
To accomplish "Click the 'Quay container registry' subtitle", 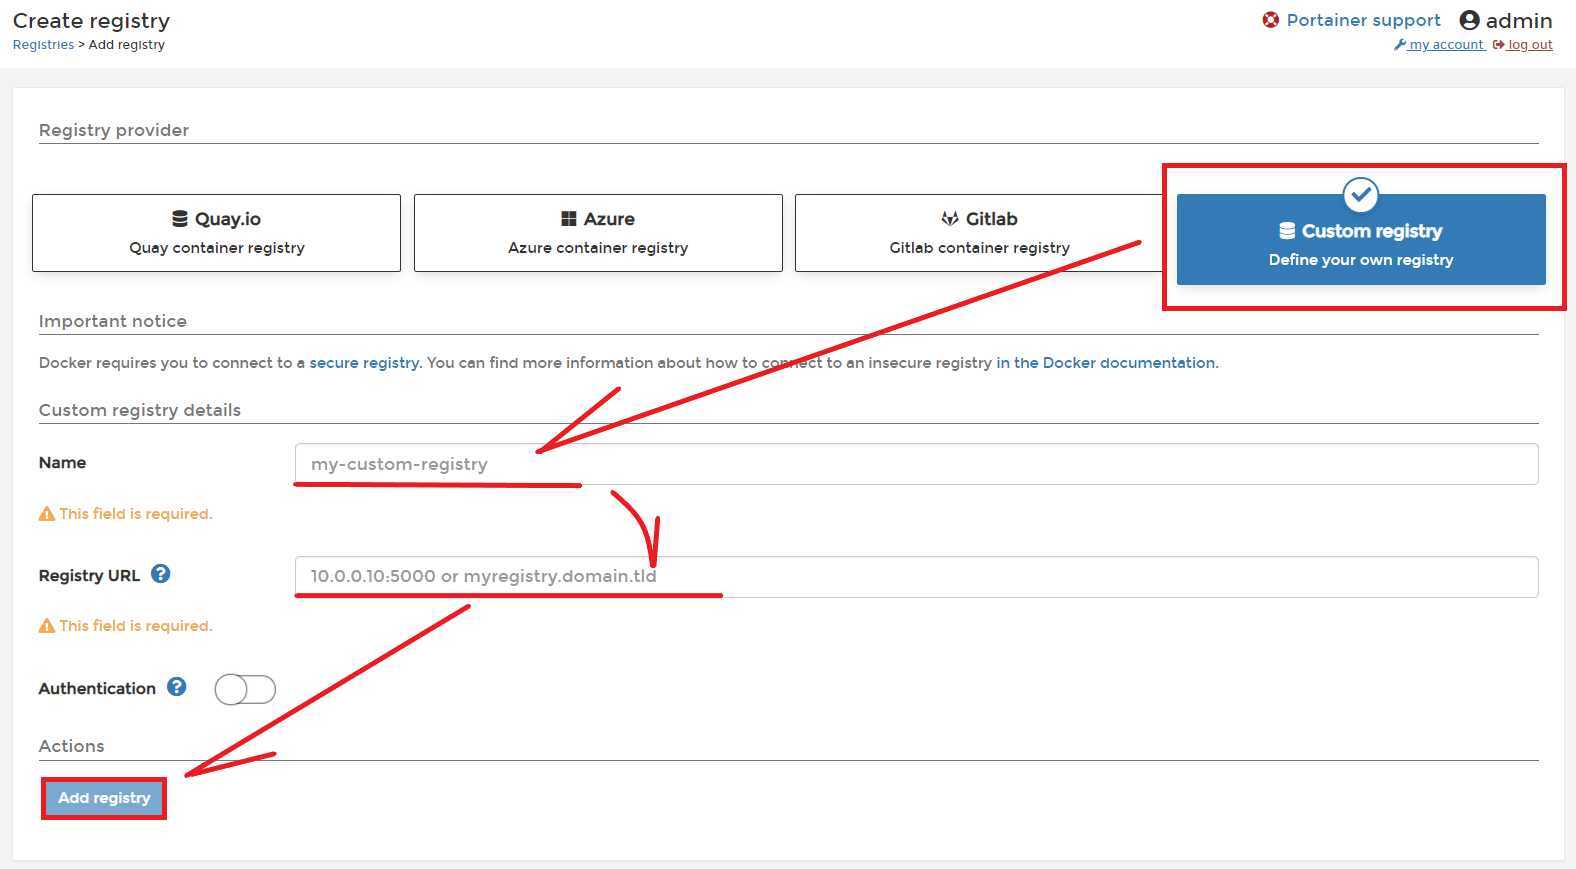I will [216, 248].
